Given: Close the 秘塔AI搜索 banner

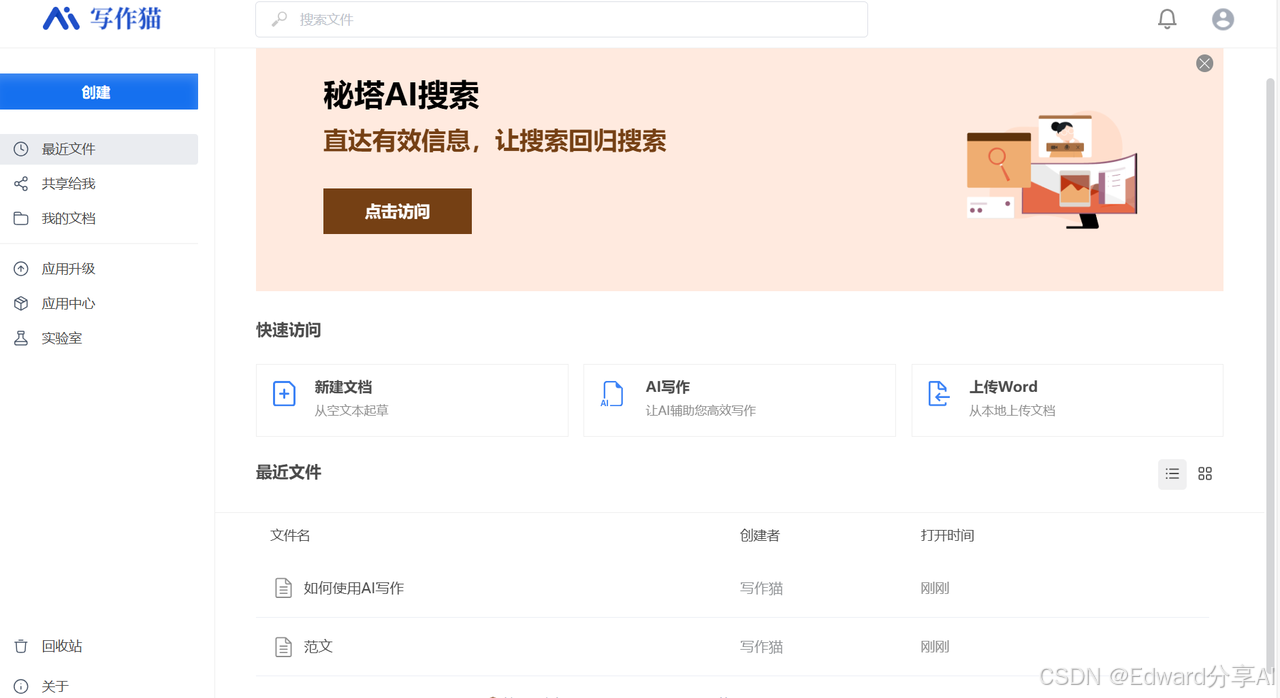Looking at the screenshot, I should coord(1205,63).
